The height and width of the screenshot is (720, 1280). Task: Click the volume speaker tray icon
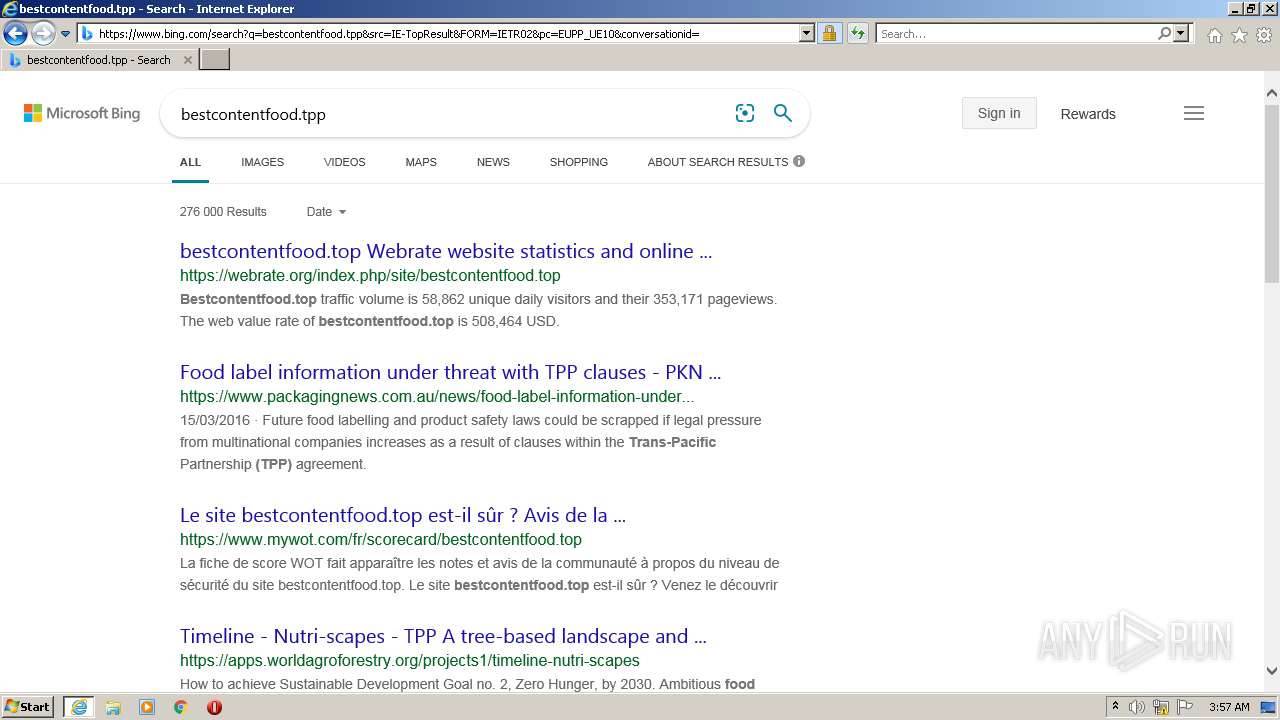click(x=1137, y=707)
